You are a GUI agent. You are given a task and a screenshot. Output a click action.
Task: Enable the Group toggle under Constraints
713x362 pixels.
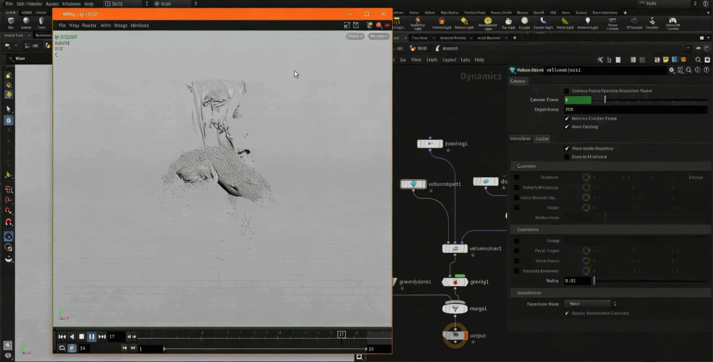point(517,241)
